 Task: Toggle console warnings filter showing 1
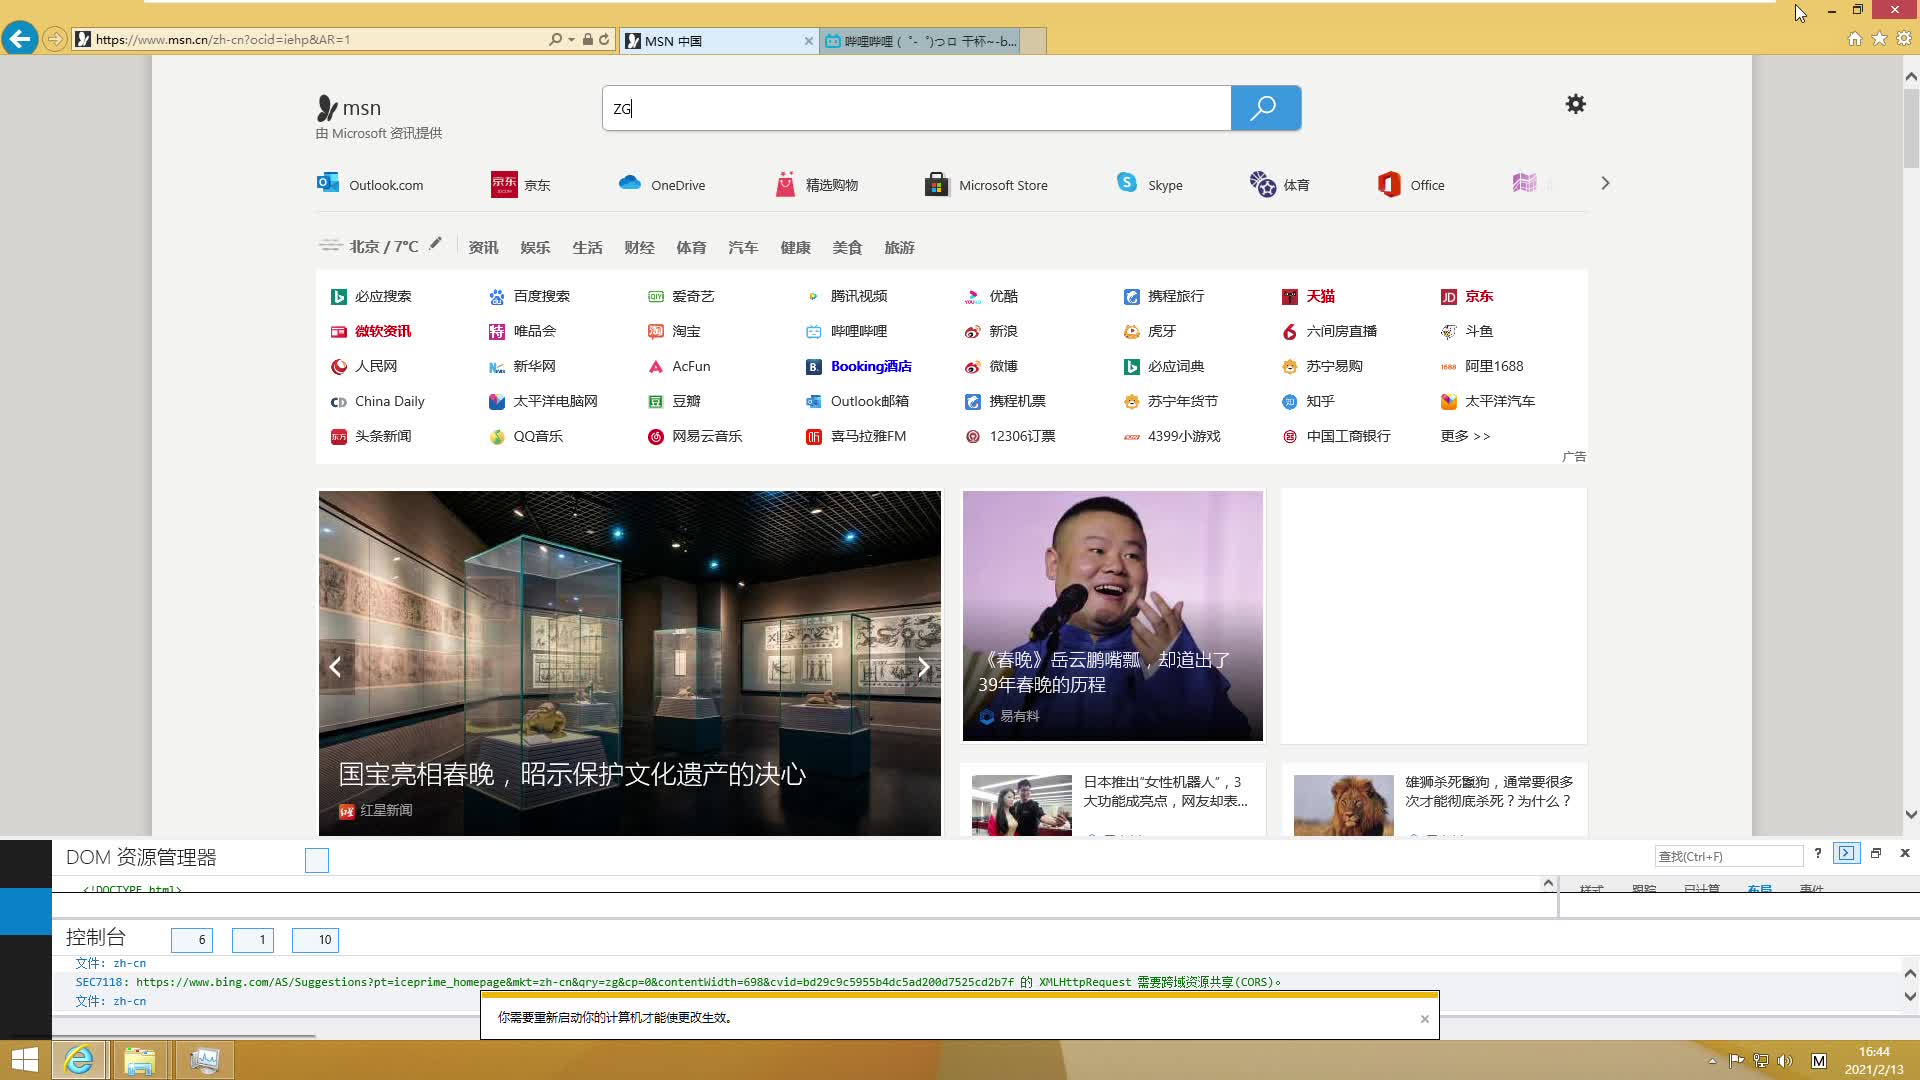[x=252, y=940]
